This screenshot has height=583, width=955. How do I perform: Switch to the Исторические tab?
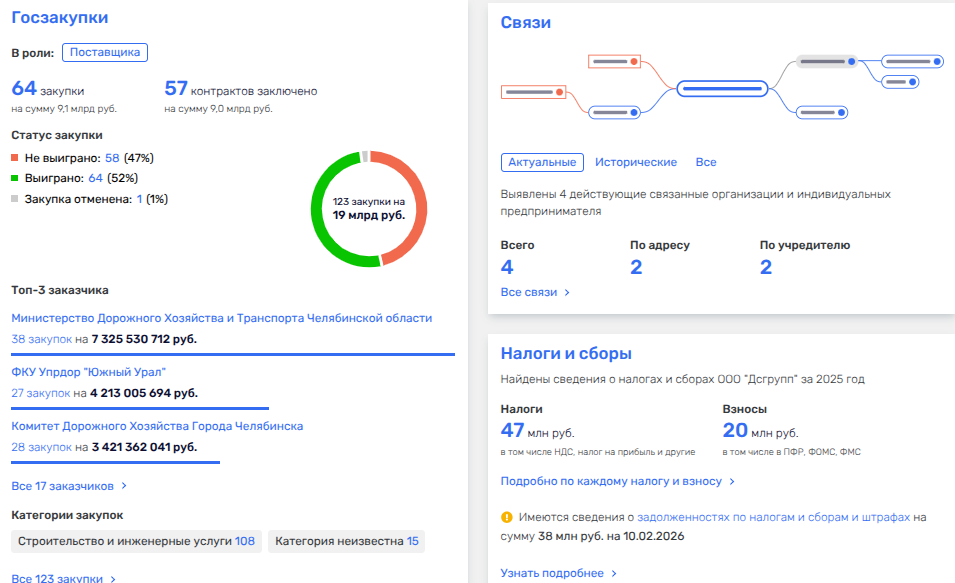tap(636, 162)
